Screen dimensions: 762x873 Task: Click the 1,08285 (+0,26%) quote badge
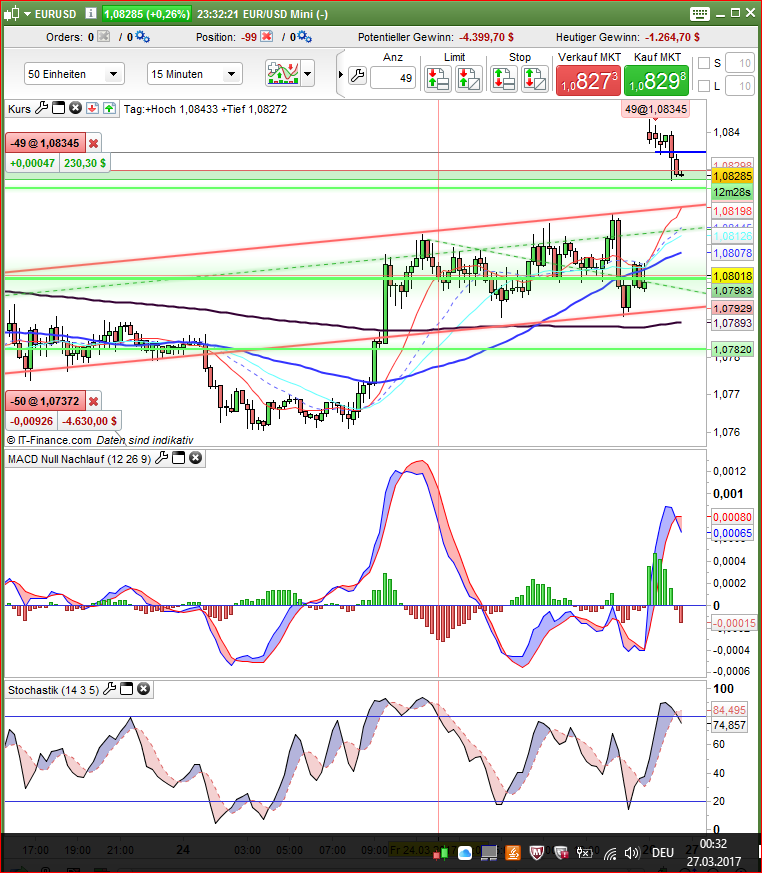coord(147,14)
